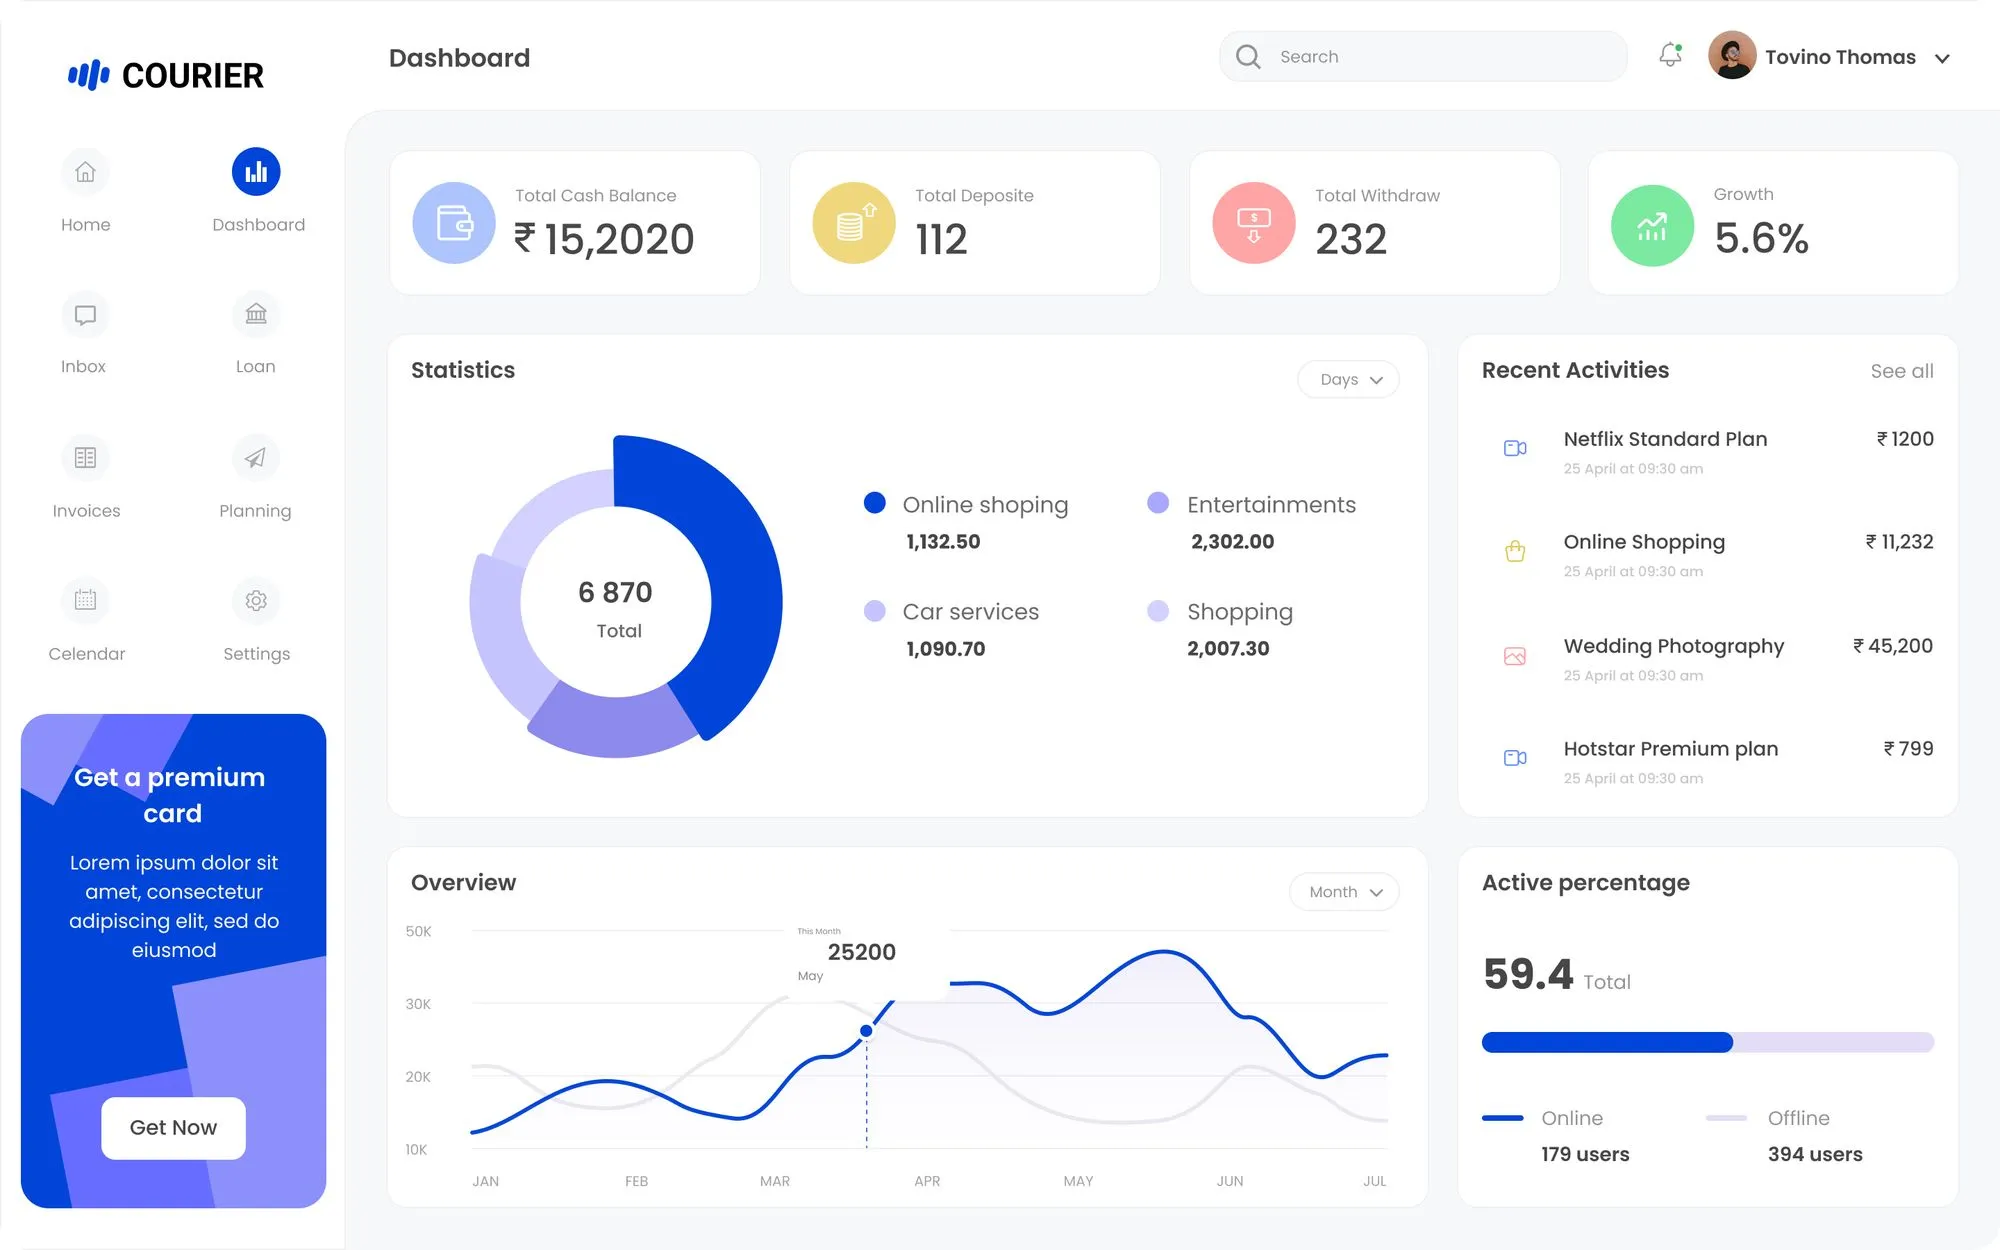Click the May data point on the chart
The image size is (2000, 1250).
point(866,1031)
